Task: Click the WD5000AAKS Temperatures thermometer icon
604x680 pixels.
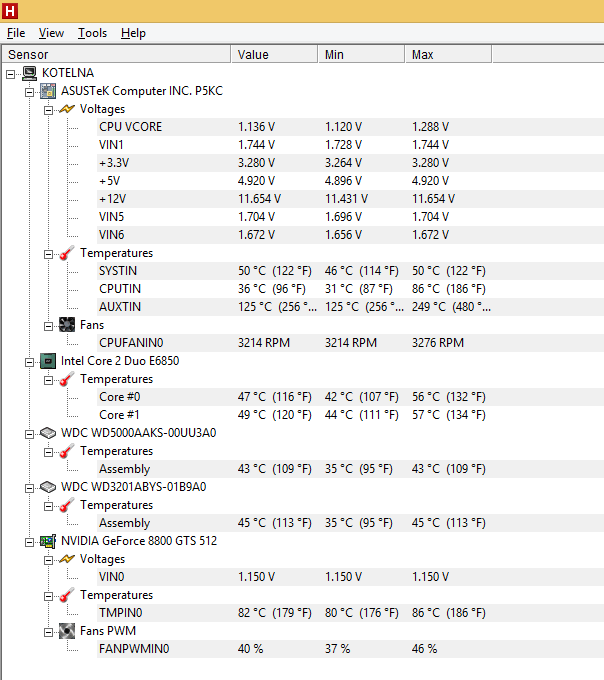Action: pyautogui.click(x=67, y=451)
